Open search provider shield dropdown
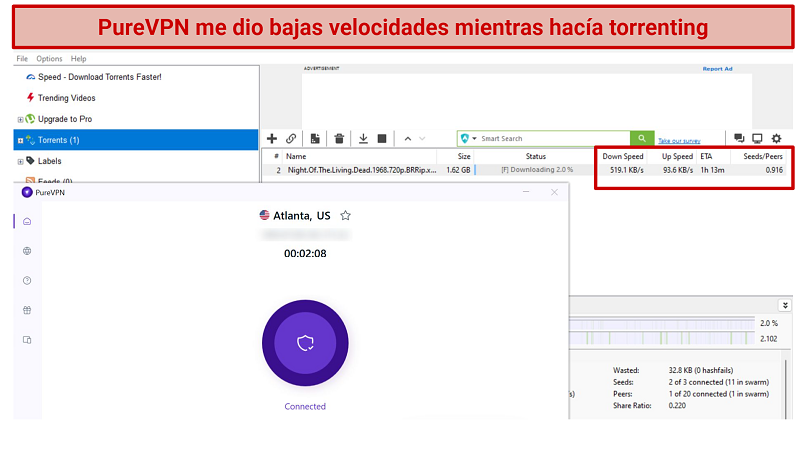806x453 pixels. click(x=468, y=138)
